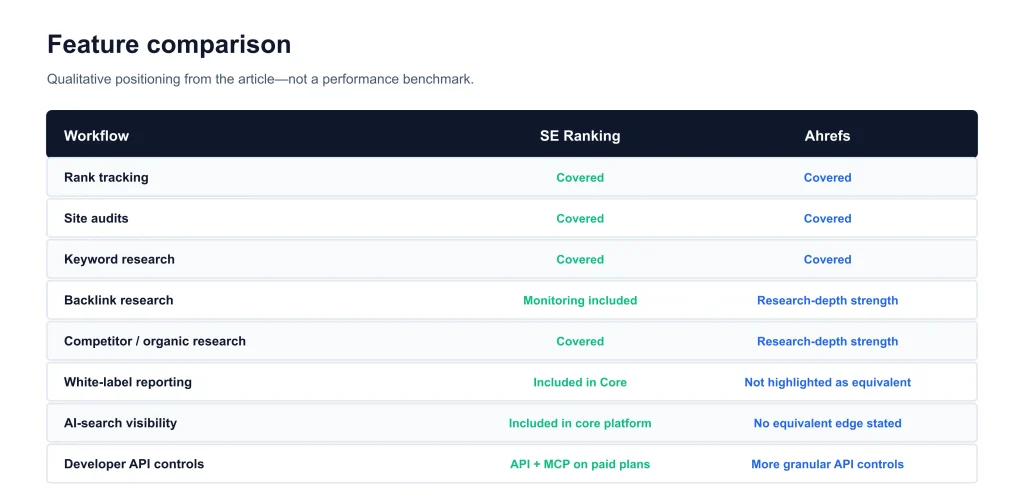This screenshot has width=1024, height=503.
Task: Click Research-depth strength in Competitor research row
Action: (x=827, y=342)
